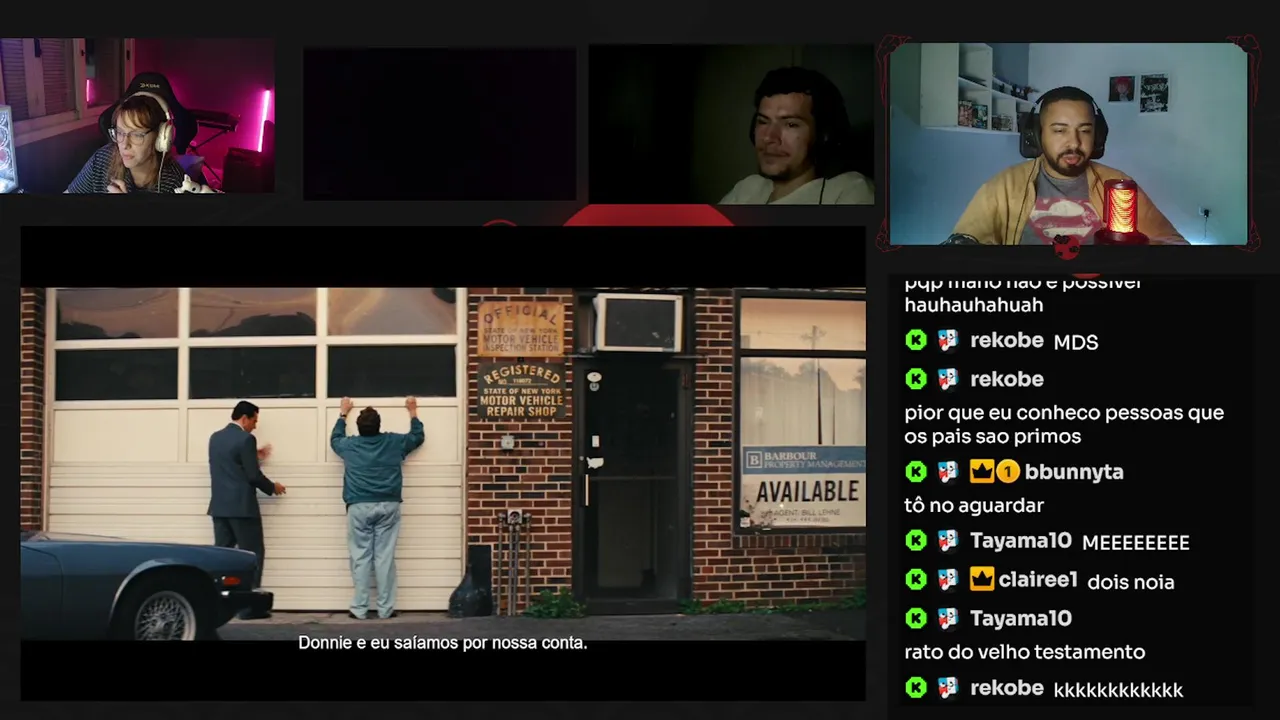
Task: Click the subtitle 'Donnie e eu saíamos por nossa conta.'
Action: (442, 643)
